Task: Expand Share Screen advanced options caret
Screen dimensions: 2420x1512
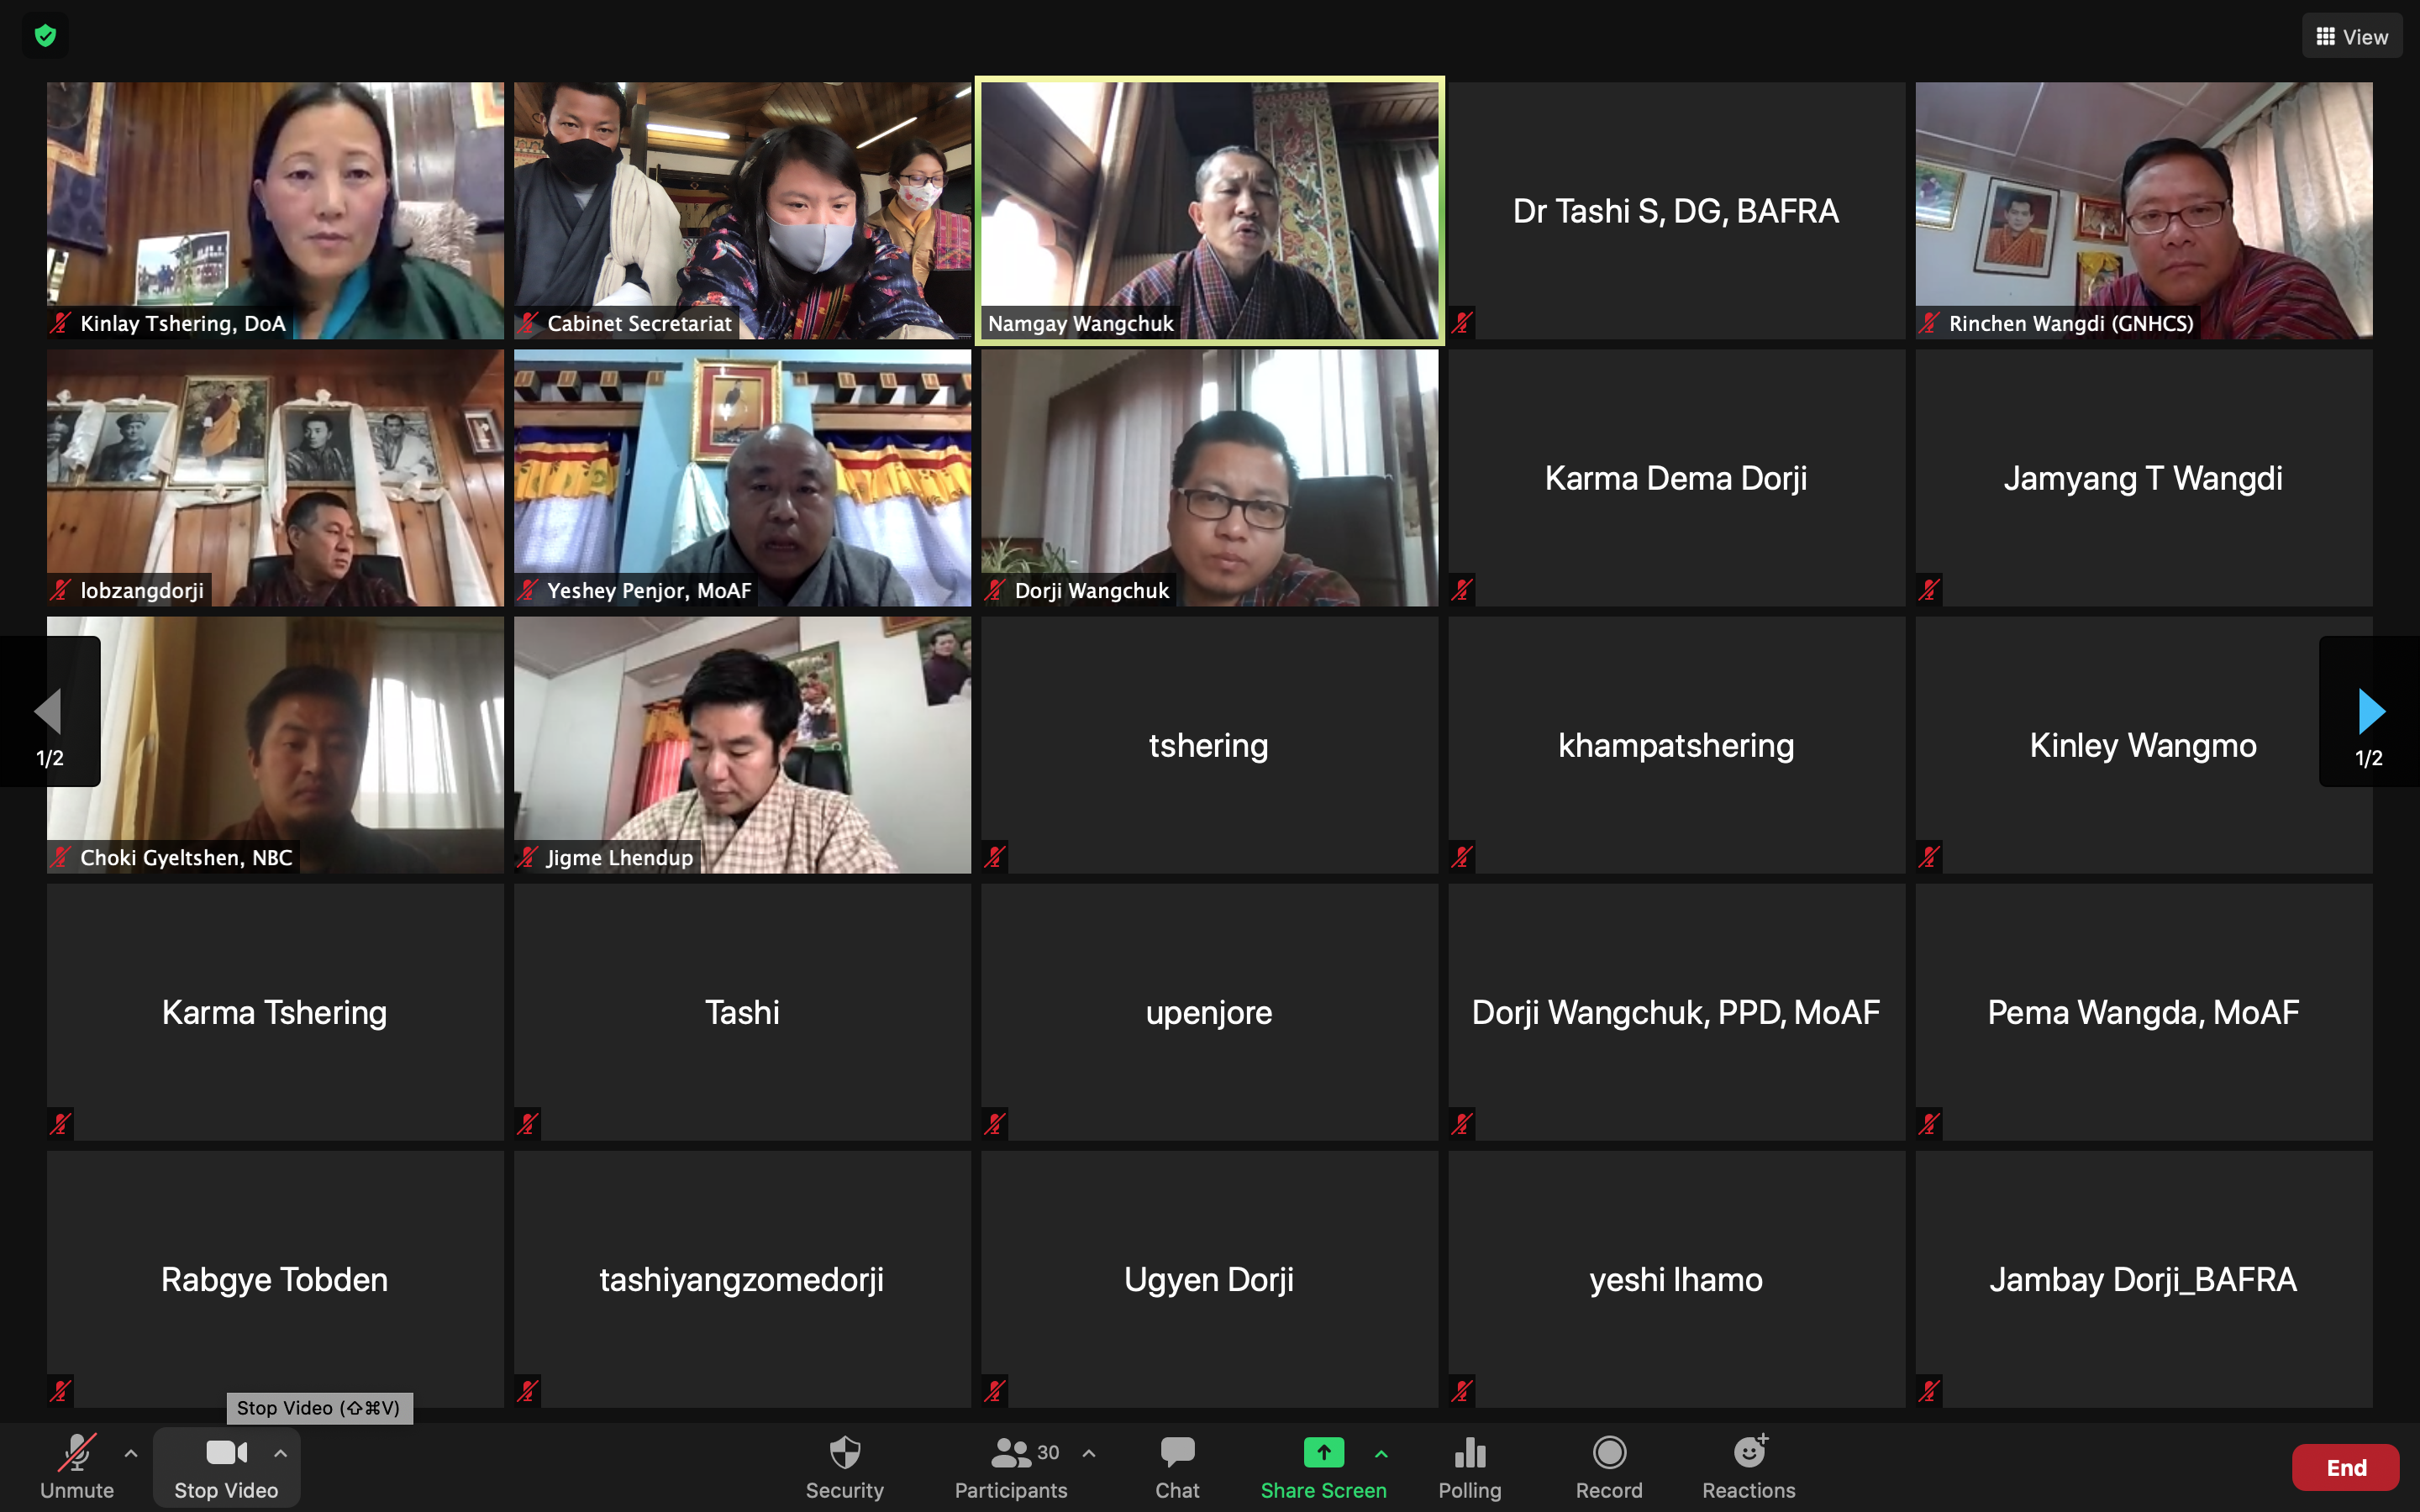Action: click(x=1381, y=1453)
